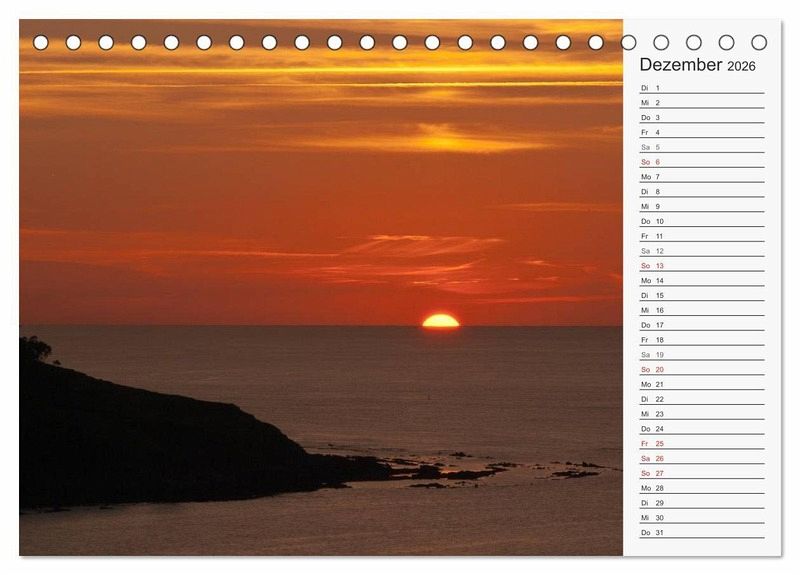This screenshot has height=575, width=800.
Task: Click the year 2026 in the heading
Action: pos(741,67)
